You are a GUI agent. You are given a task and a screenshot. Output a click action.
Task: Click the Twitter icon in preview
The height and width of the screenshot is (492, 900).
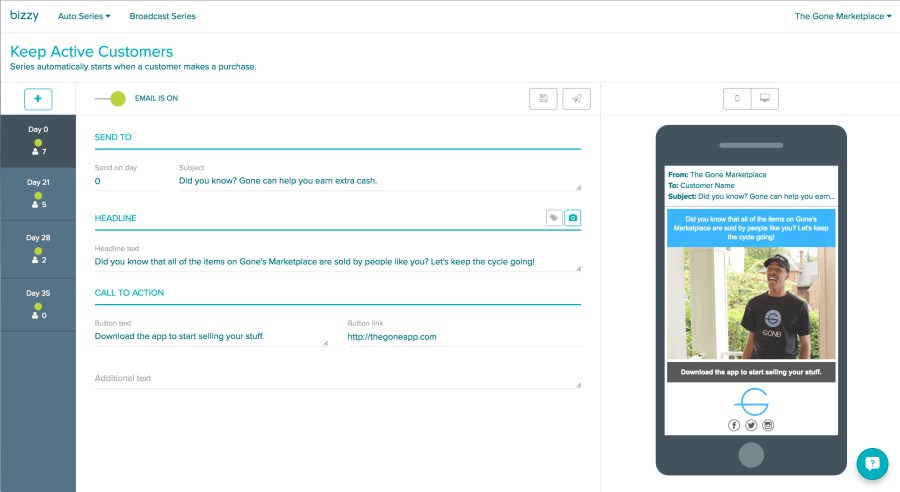(x=751, y=425)
